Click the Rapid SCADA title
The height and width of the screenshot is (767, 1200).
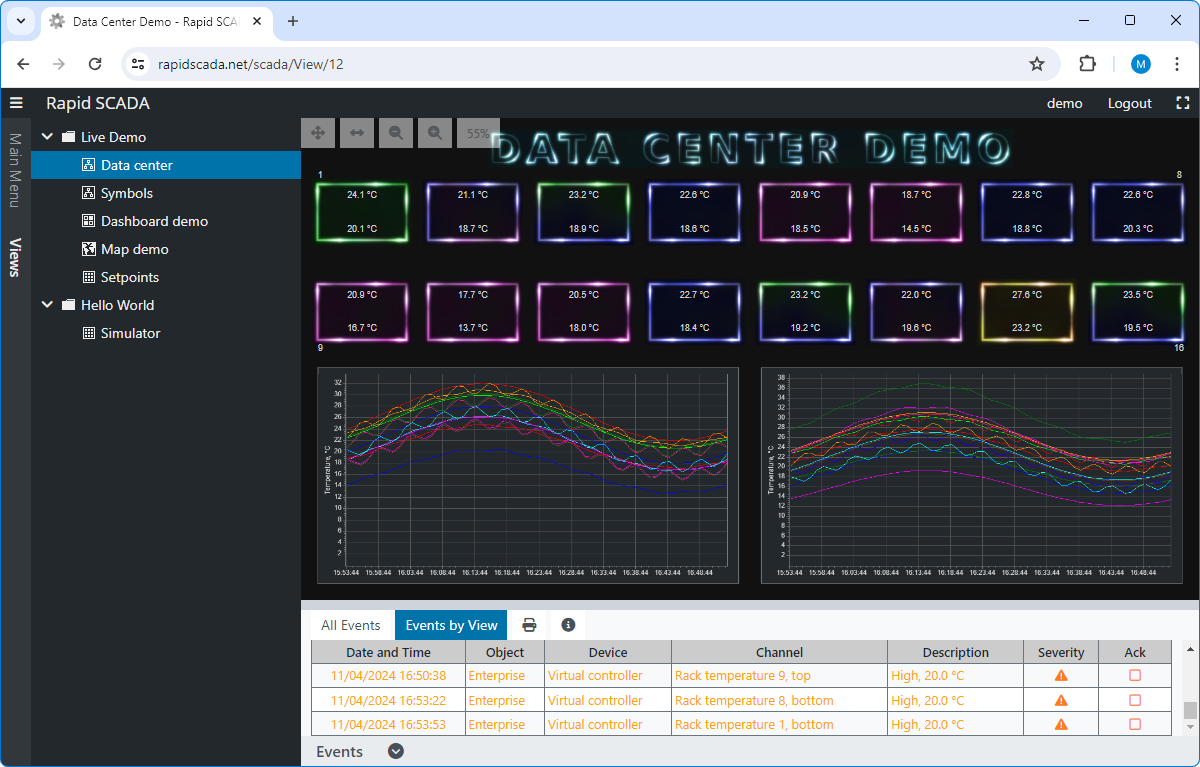[x=98, y=103]
